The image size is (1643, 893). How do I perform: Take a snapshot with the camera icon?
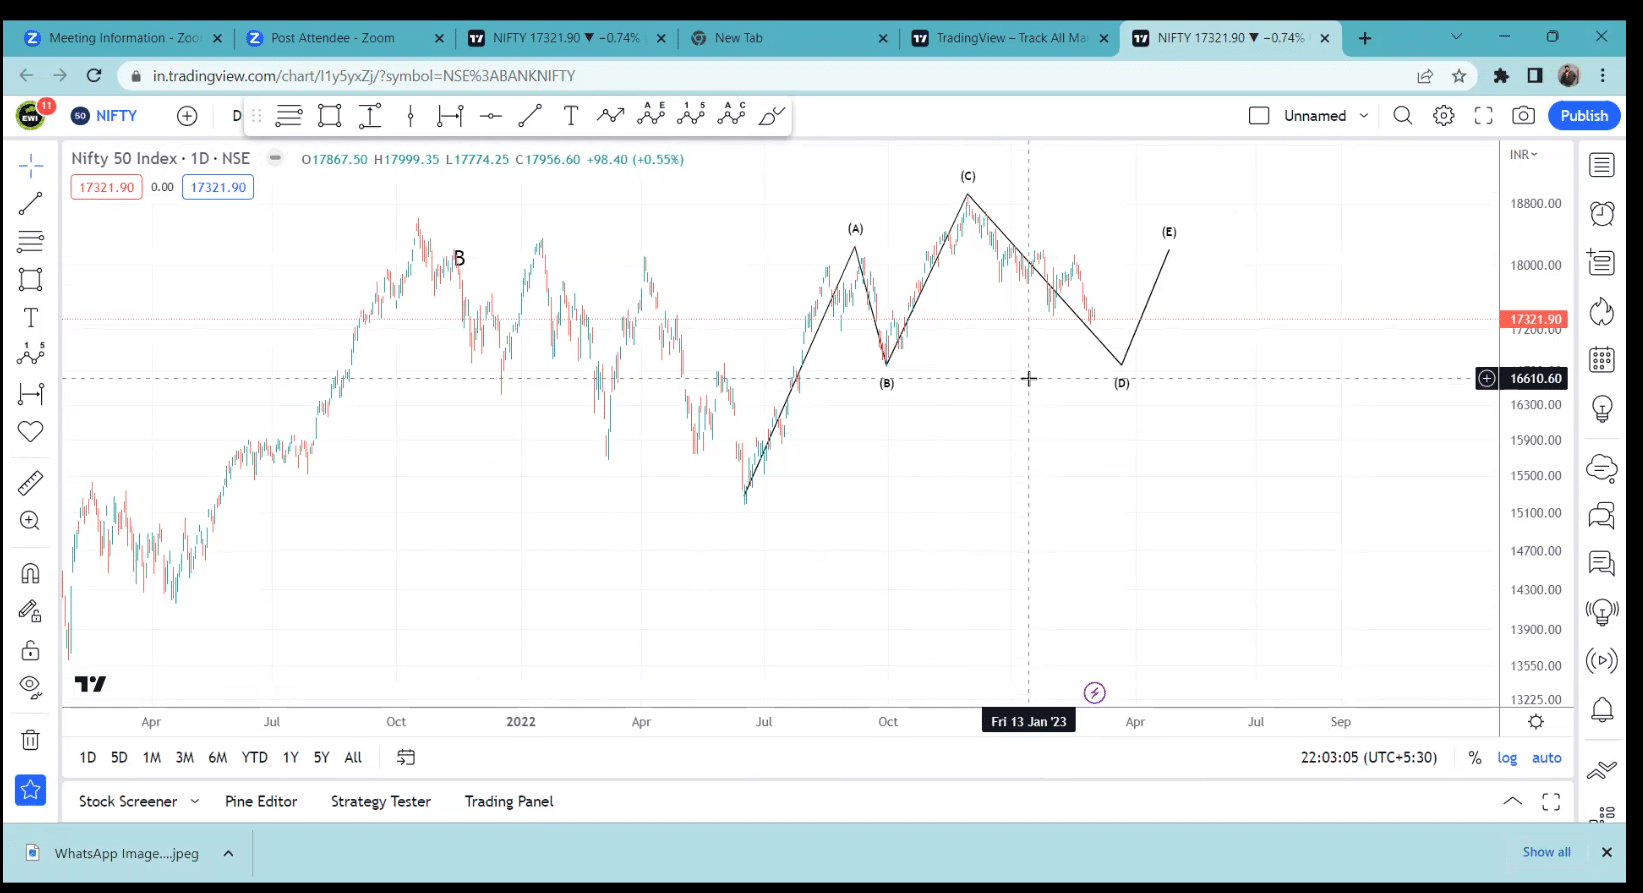pos(1523,116)
